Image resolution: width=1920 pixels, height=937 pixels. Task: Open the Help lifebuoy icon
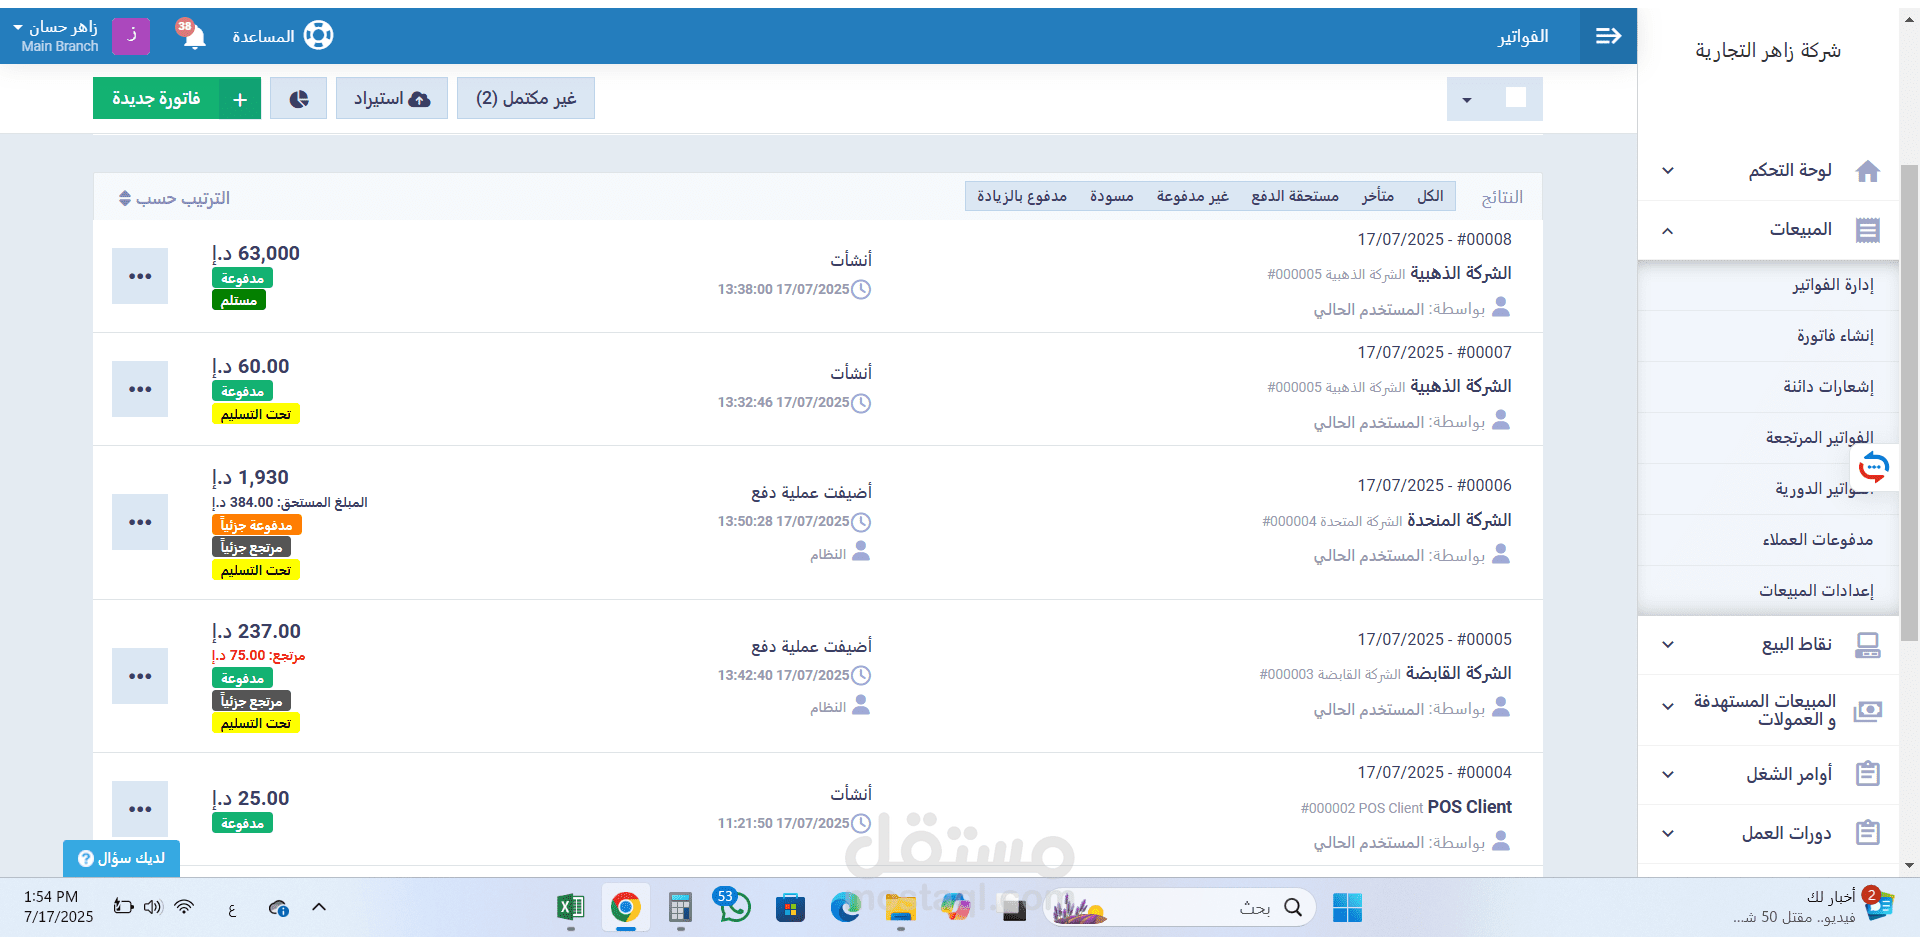coord(318,35)
